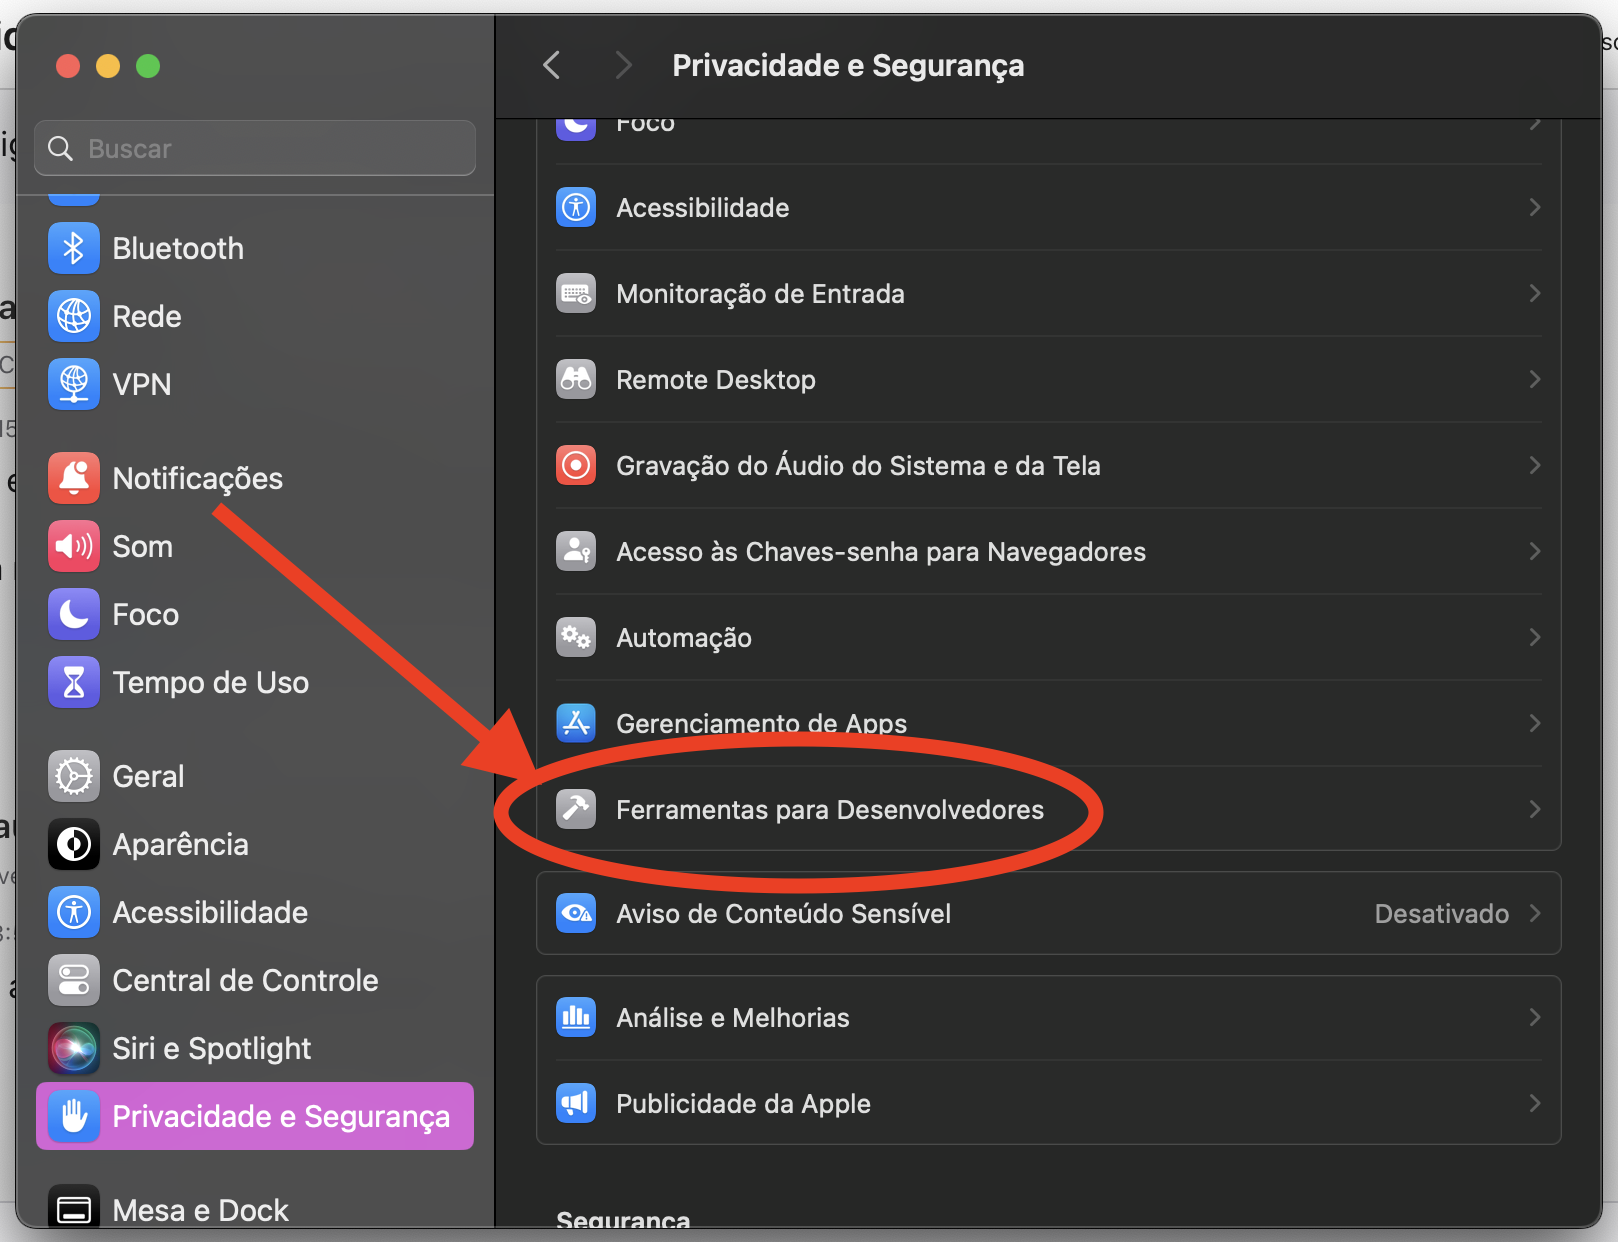Image resolution: width=1618 pixels, height=1242 pixels.
Task: Click the Bluetooth icon in sidebar
Action: coord(74,248)
